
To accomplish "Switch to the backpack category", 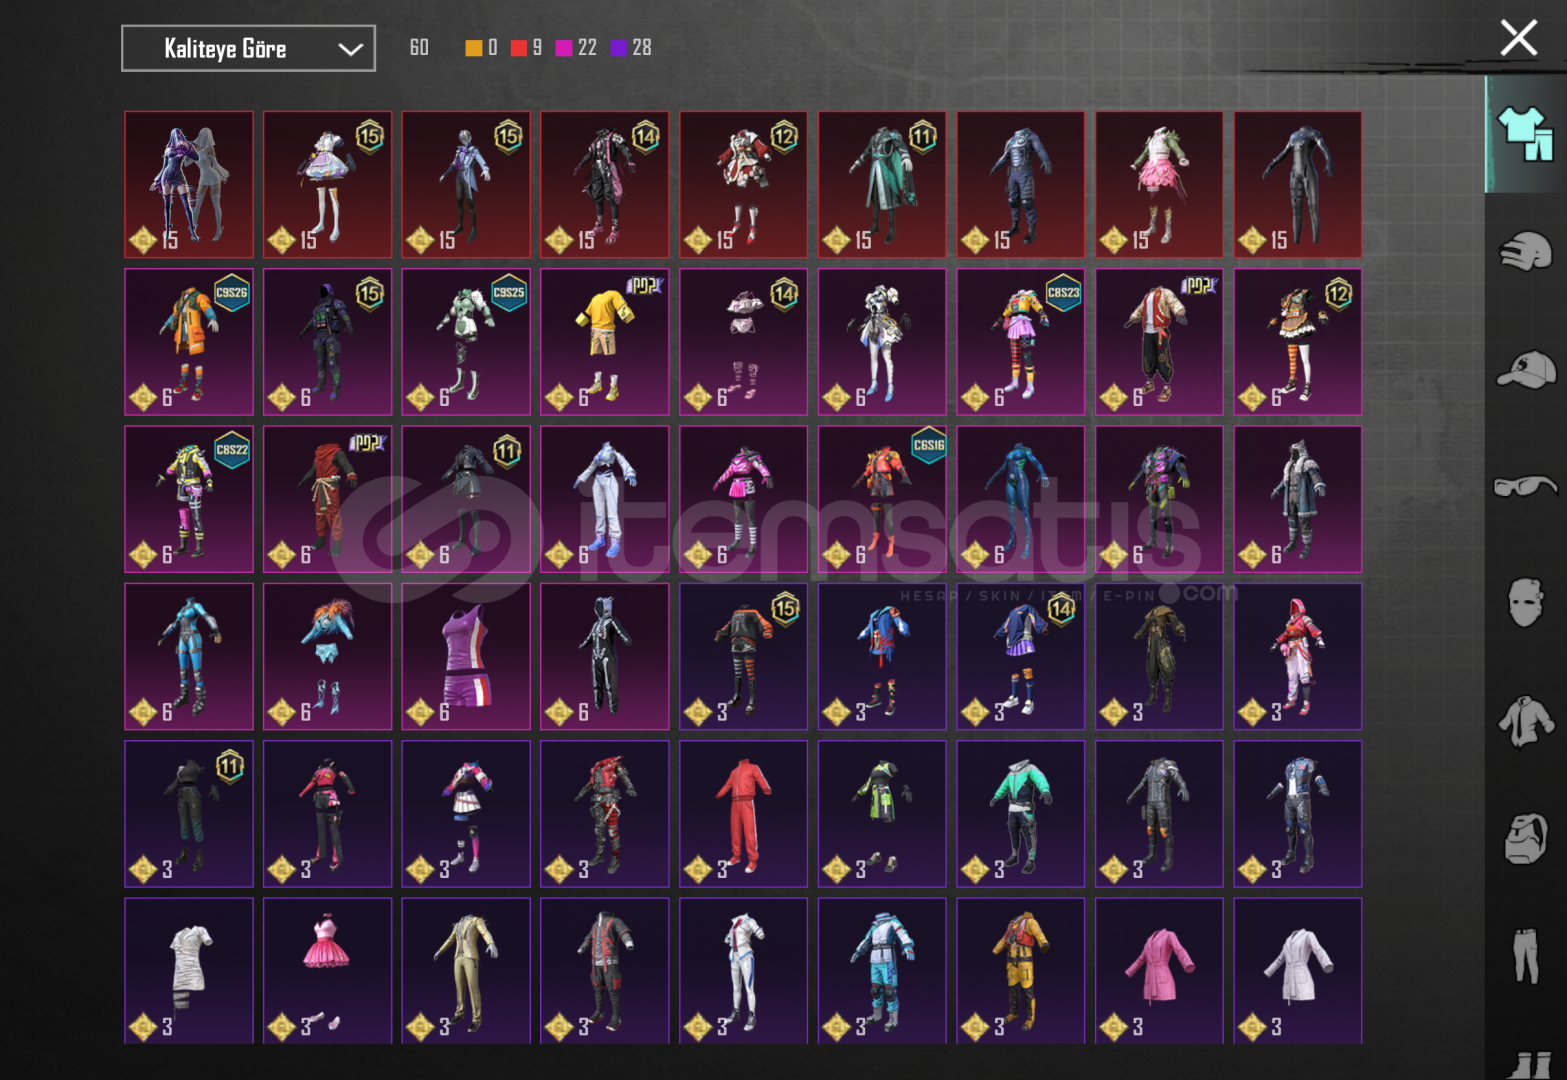I will [x=1525, y=838].
